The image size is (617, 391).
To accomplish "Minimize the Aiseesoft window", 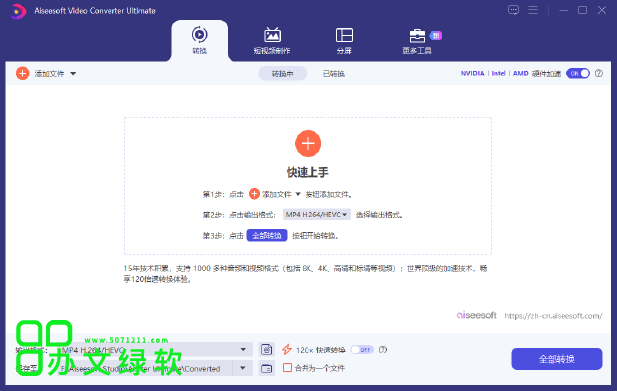I will (x=563, y=10).
